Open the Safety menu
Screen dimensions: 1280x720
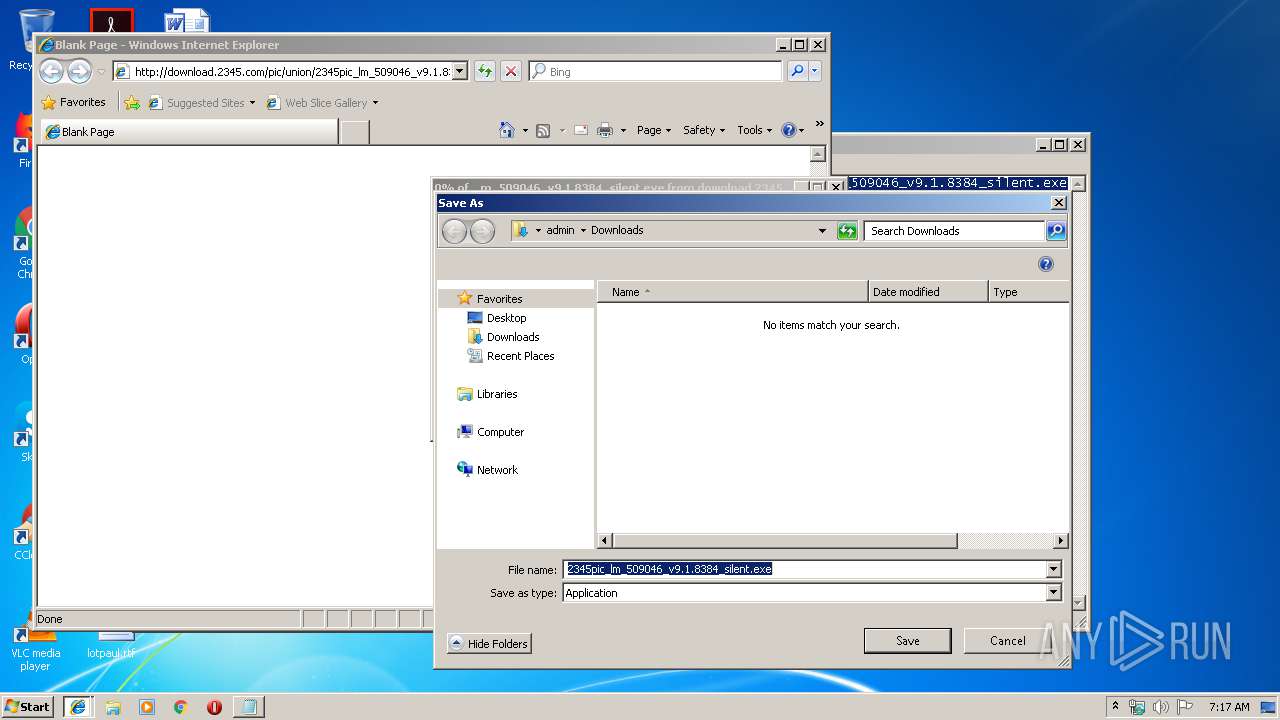coord(704,130)
